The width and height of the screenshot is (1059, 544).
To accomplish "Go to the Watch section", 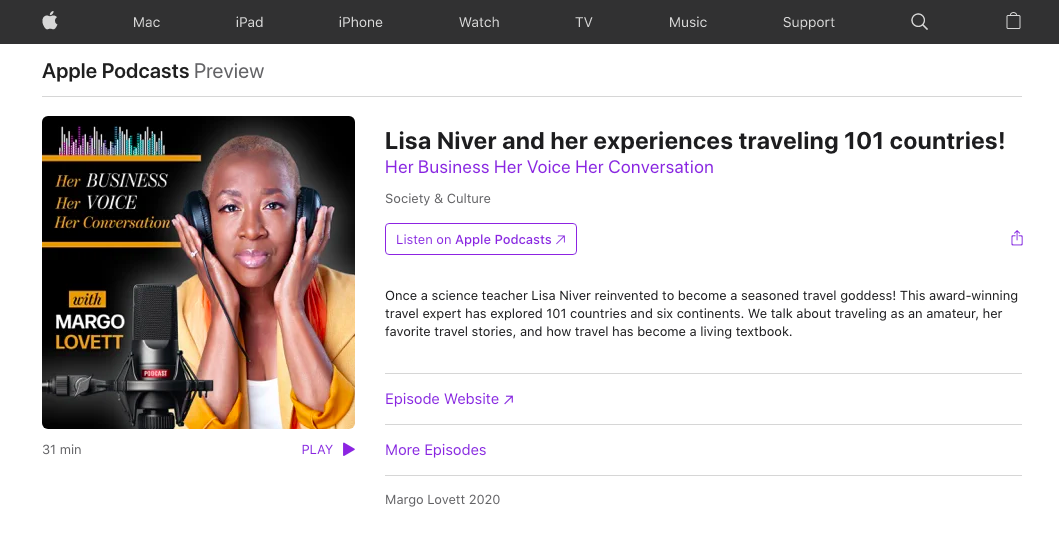I will tap(480, 22).
